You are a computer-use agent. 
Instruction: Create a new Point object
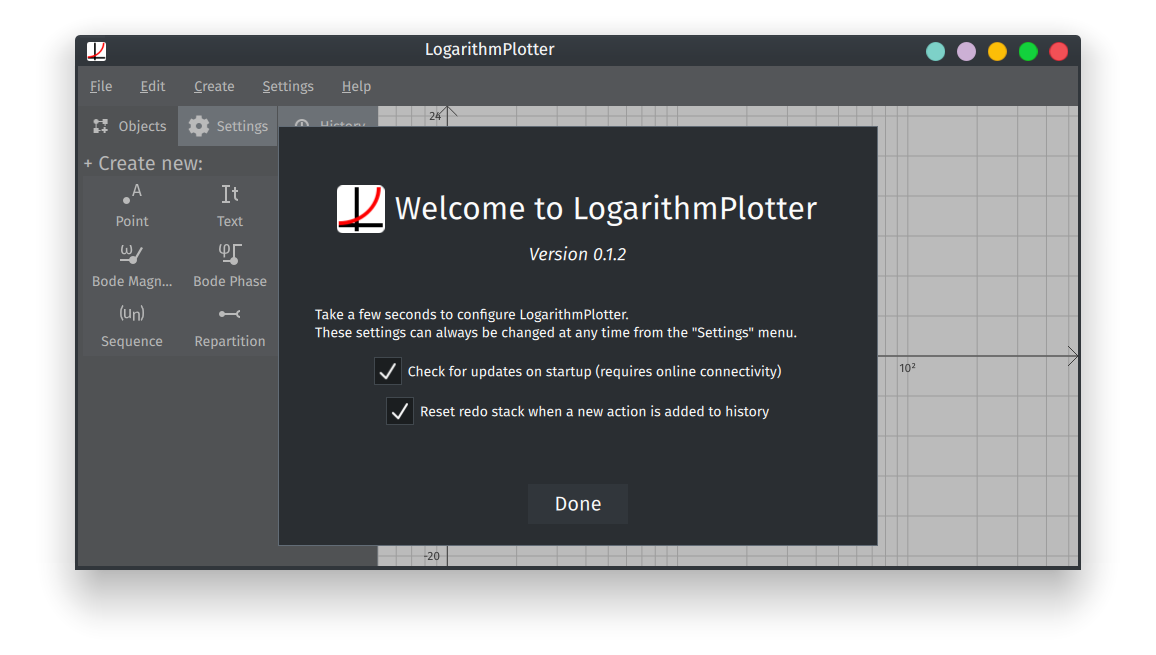click(x=132, y=206)
